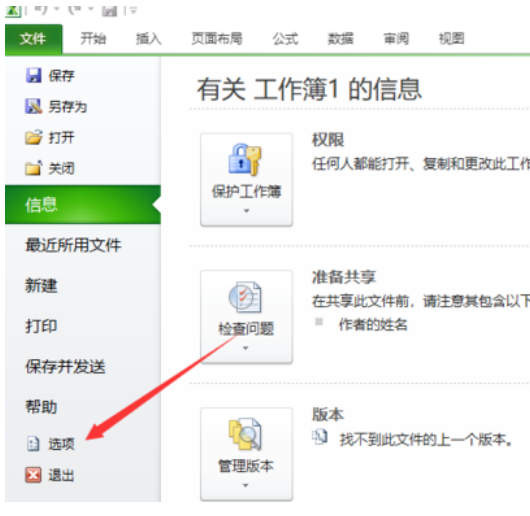
Task: Click the 在共享此文件前 description text
Action: [x=421, y=301]
